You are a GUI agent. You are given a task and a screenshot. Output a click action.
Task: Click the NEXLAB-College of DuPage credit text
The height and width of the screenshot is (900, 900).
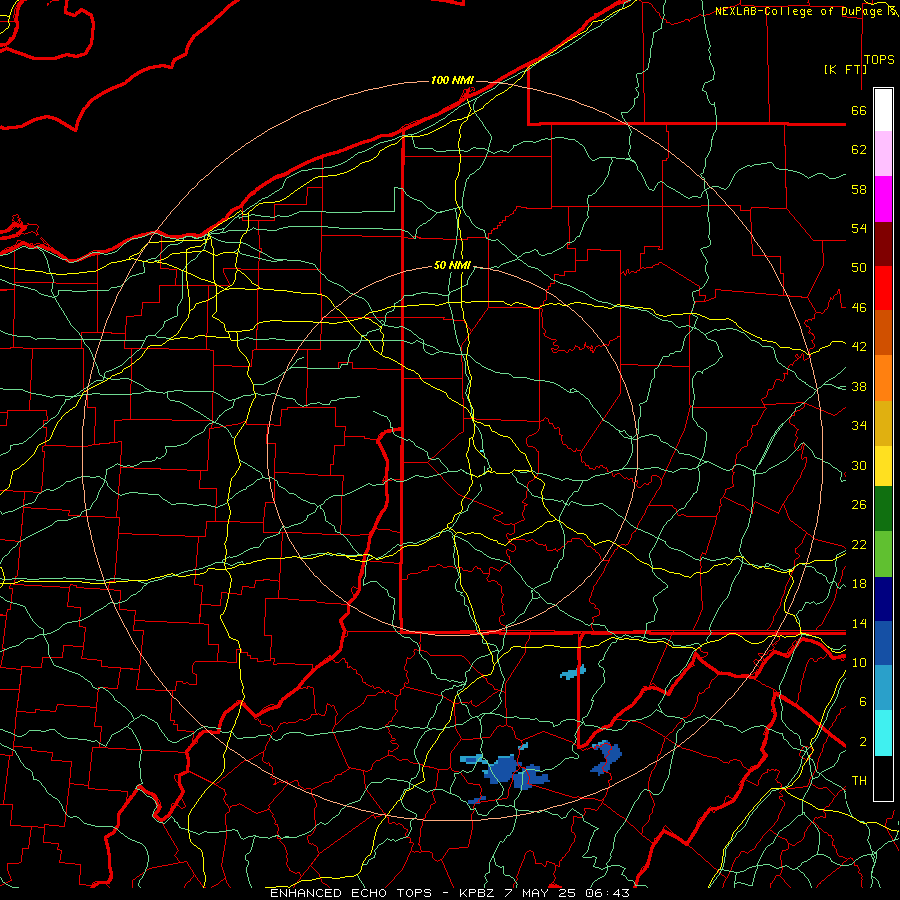800,11
